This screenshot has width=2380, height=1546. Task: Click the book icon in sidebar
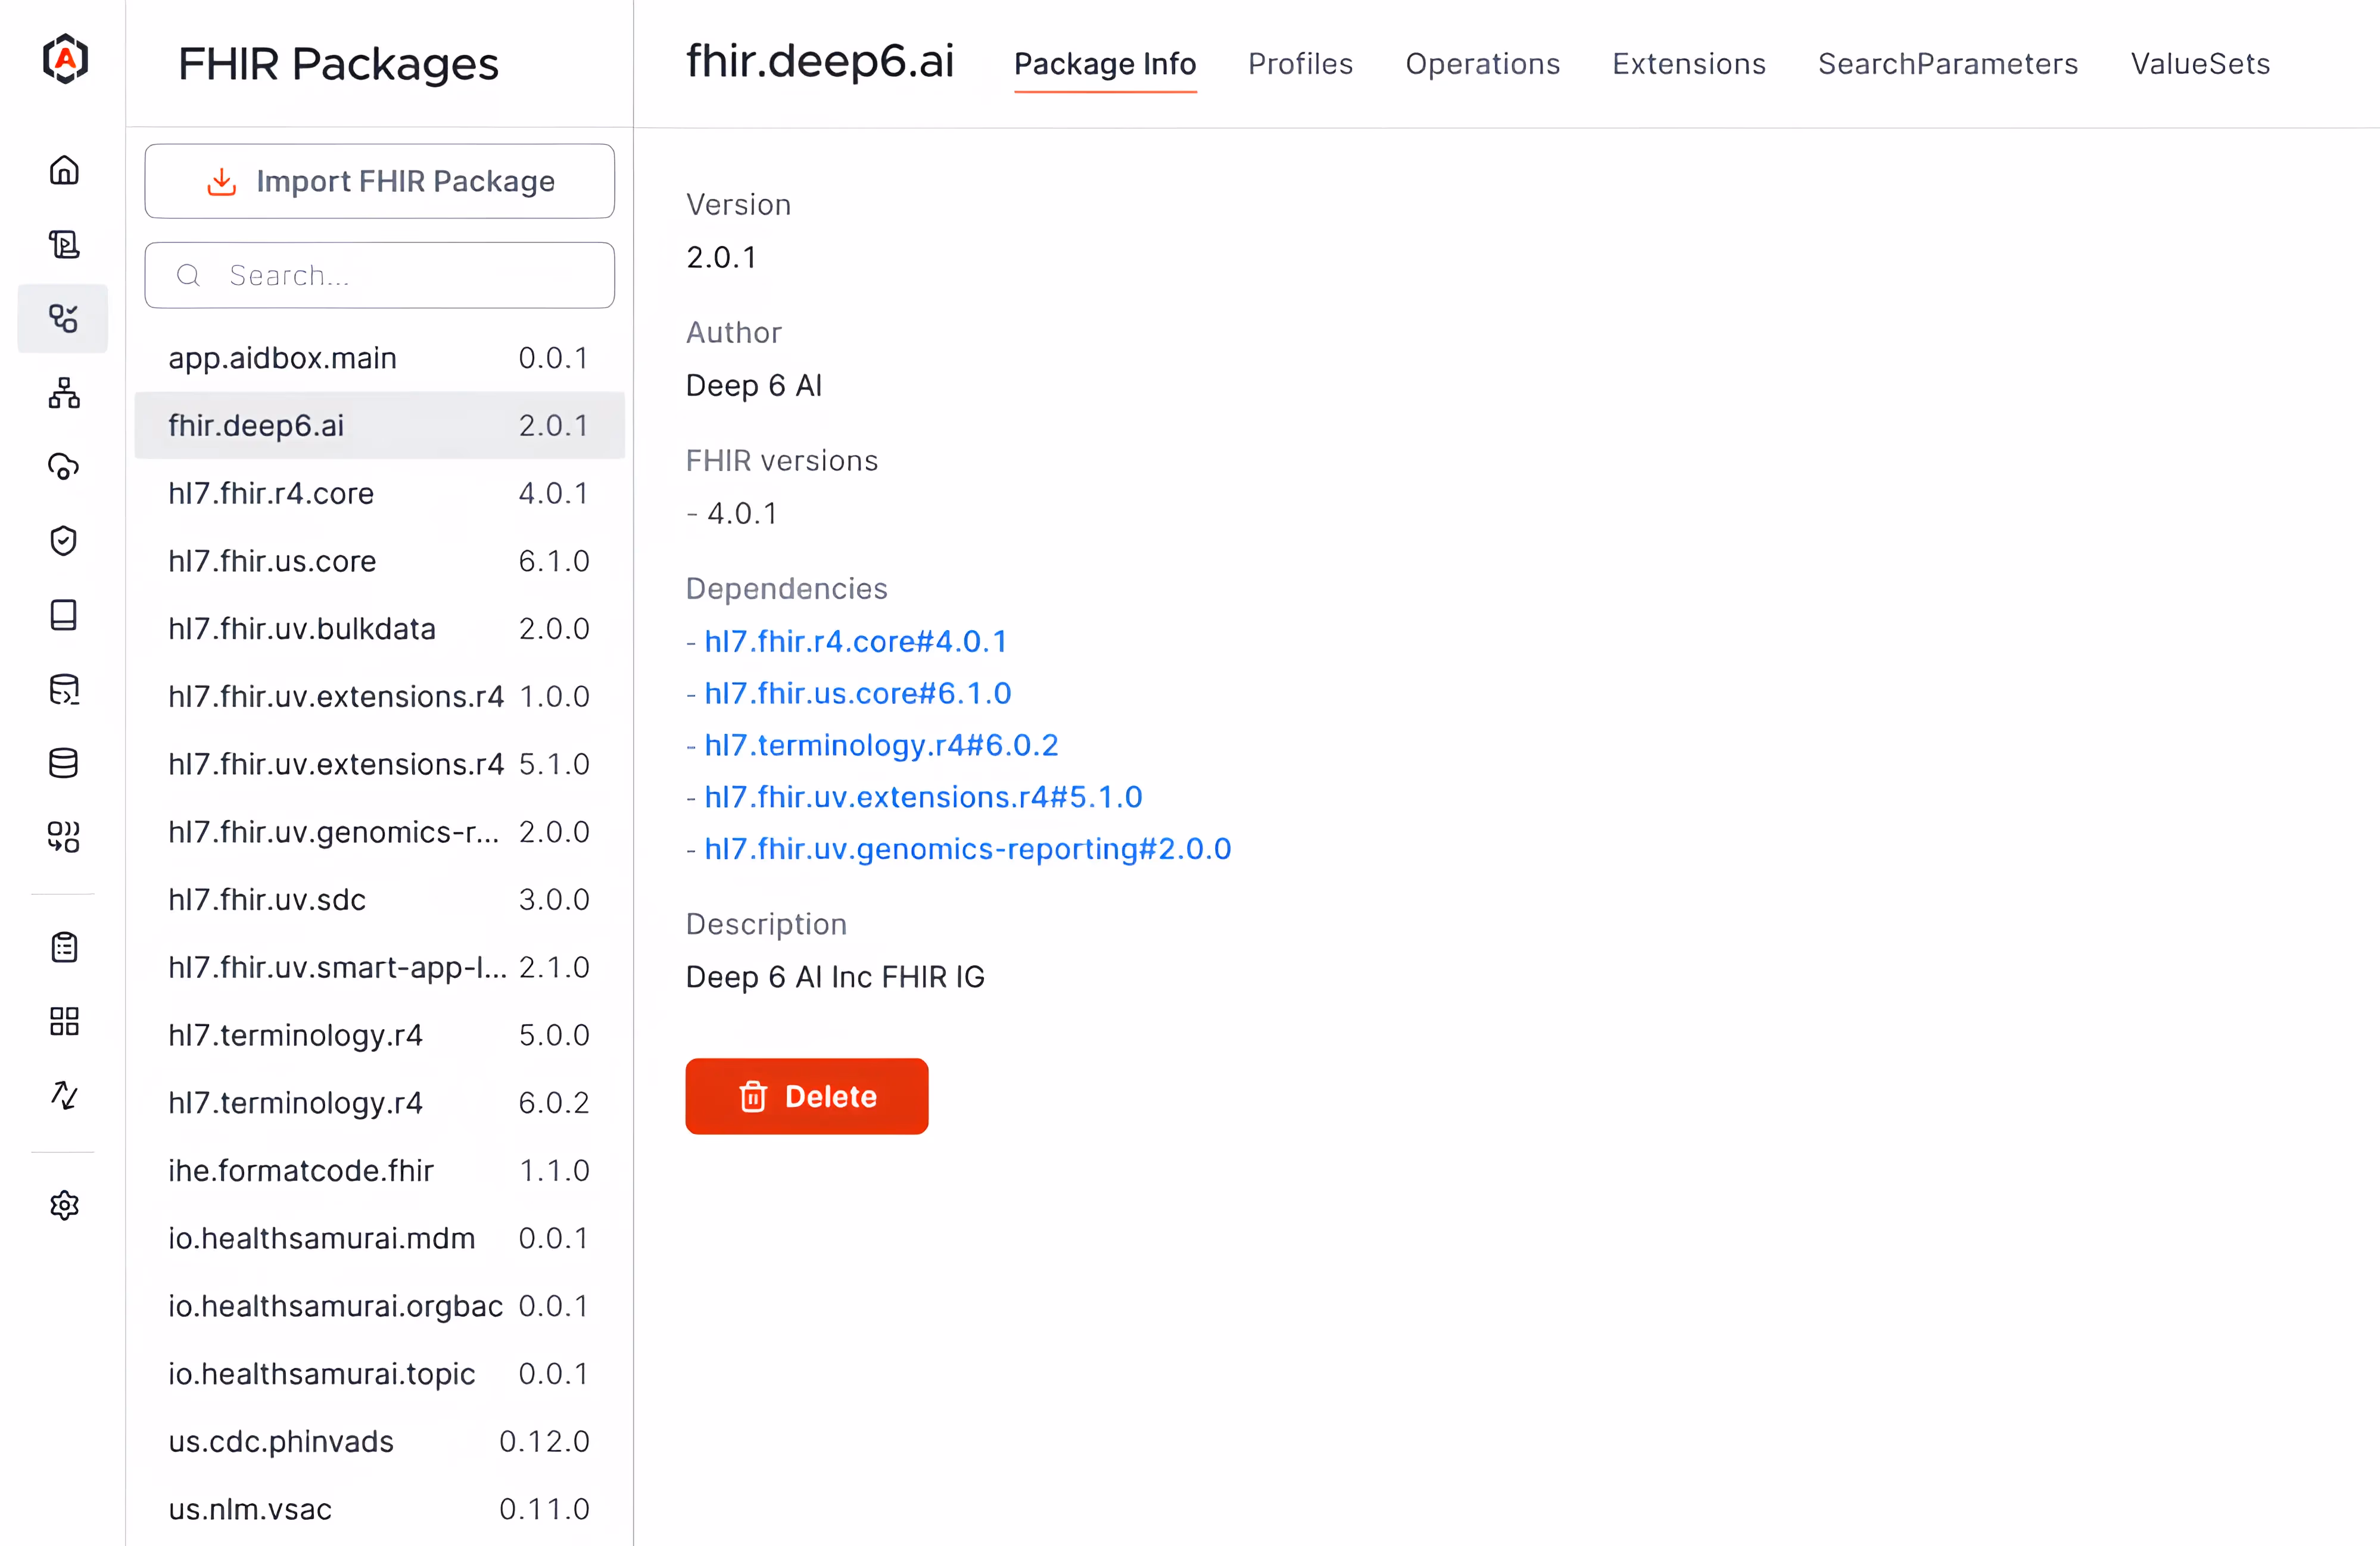click(64, 615)
